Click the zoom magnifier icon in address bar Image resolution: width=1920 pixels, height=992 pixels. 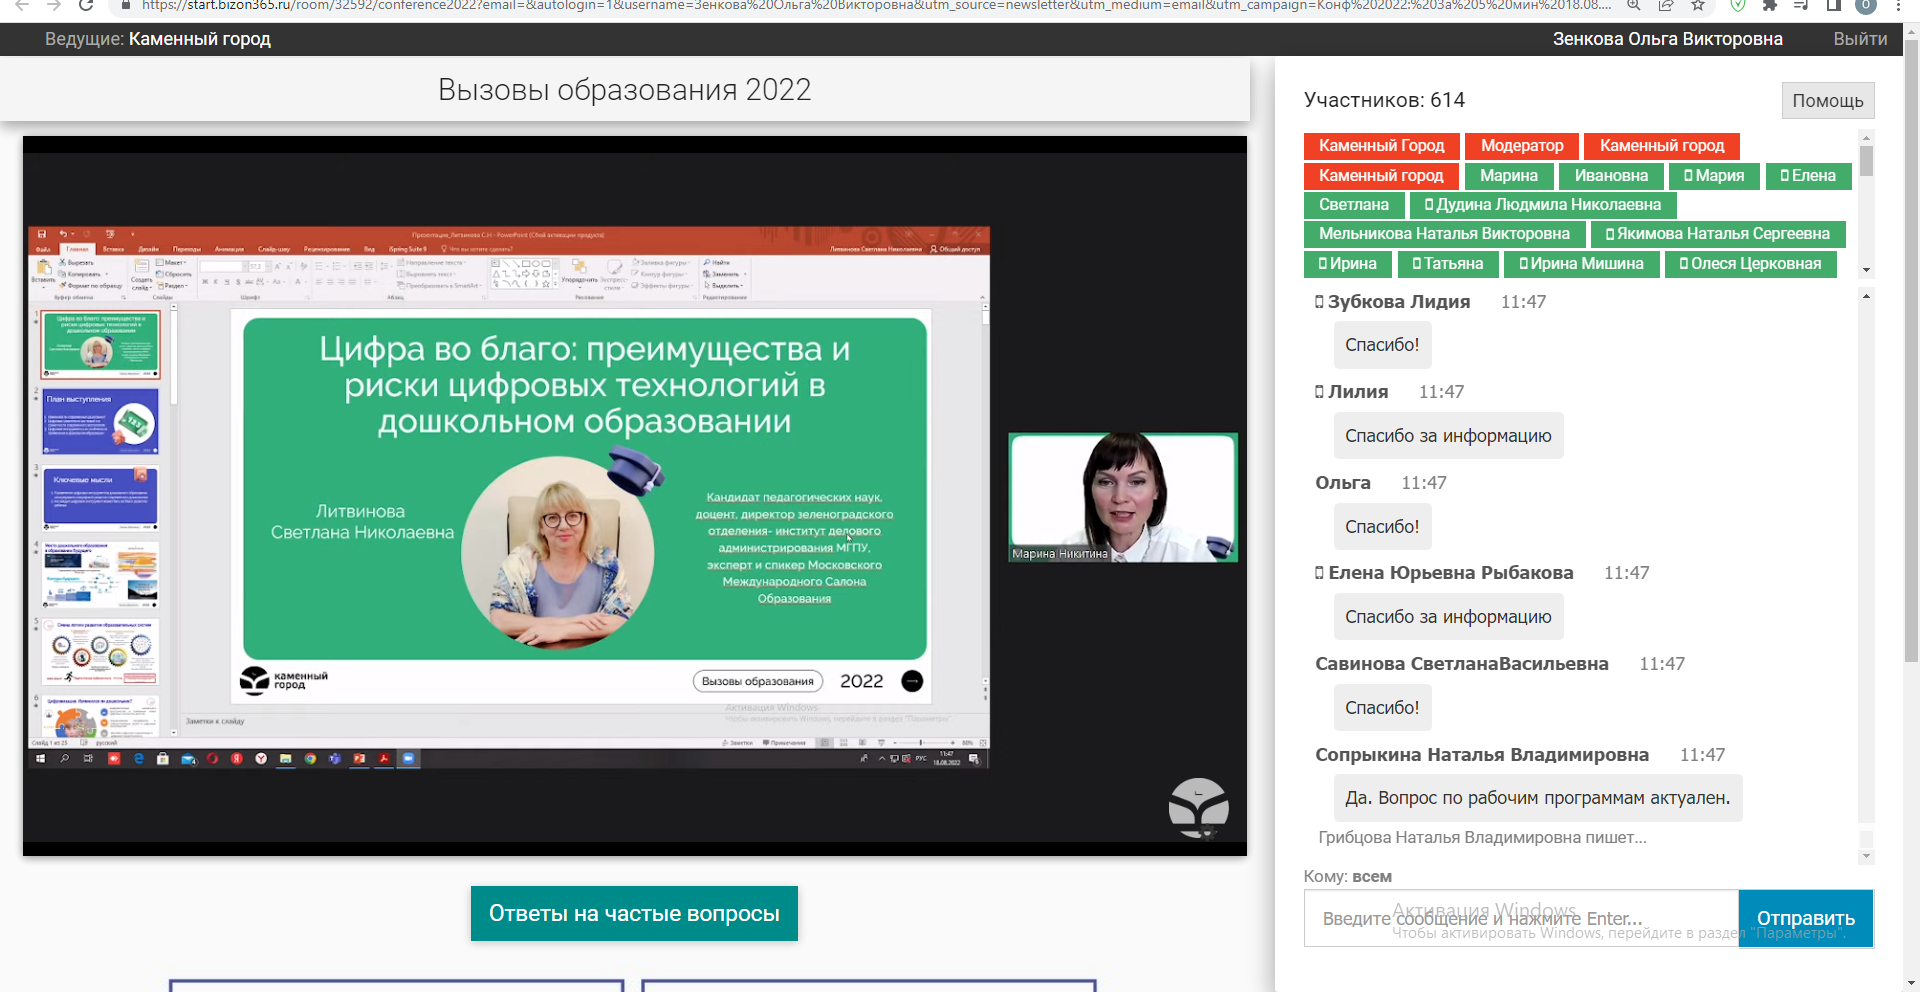pos(1634,5)
